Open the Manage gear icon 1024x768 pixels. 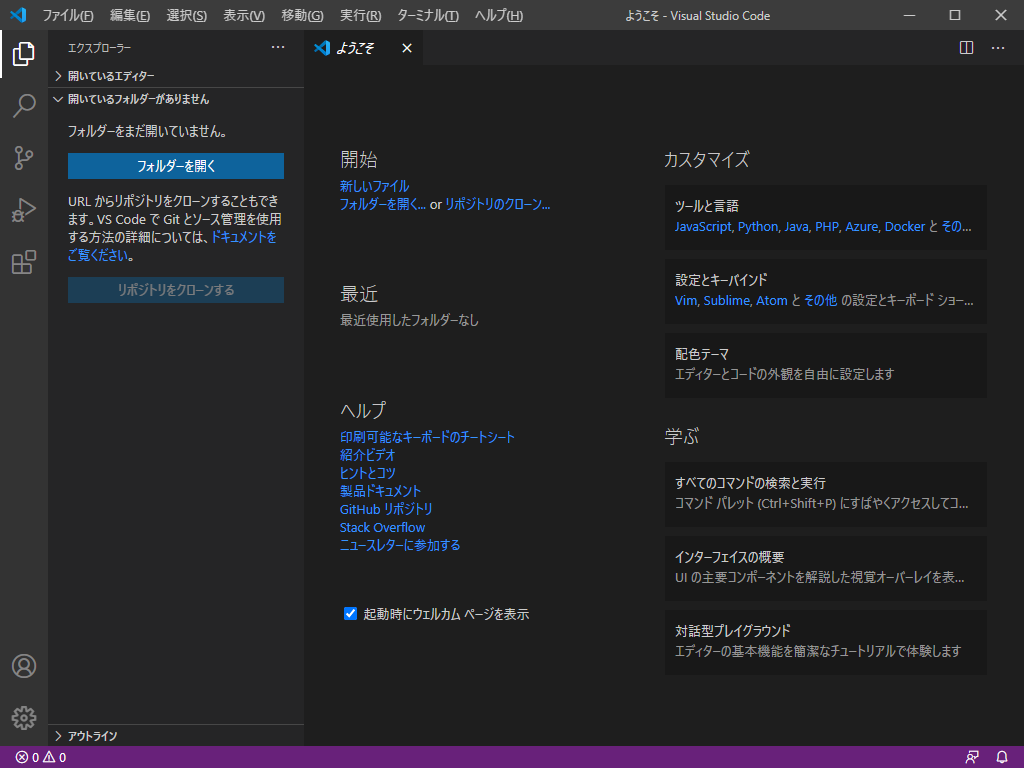click(x=24, y=718)
